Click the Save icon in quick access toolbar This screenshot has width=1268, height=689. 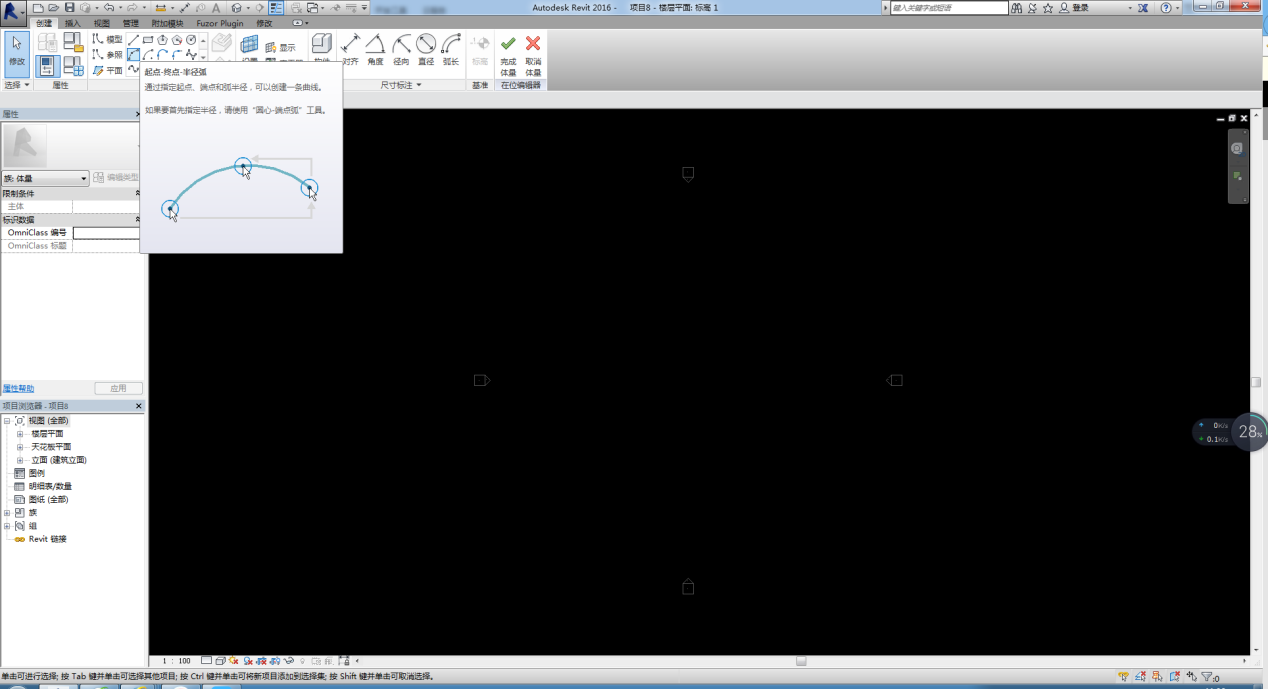(x=69, y=8)
